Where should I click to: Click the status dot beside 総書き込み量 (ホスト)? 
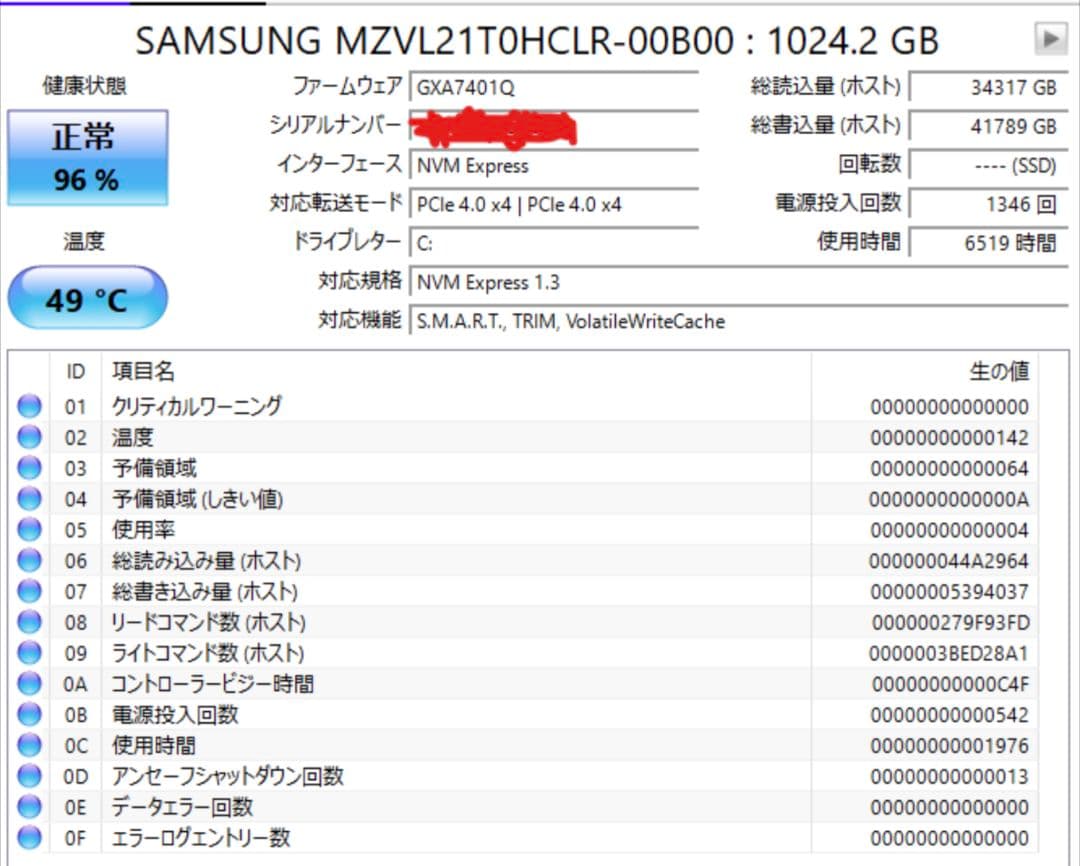[x=30, y=590]
